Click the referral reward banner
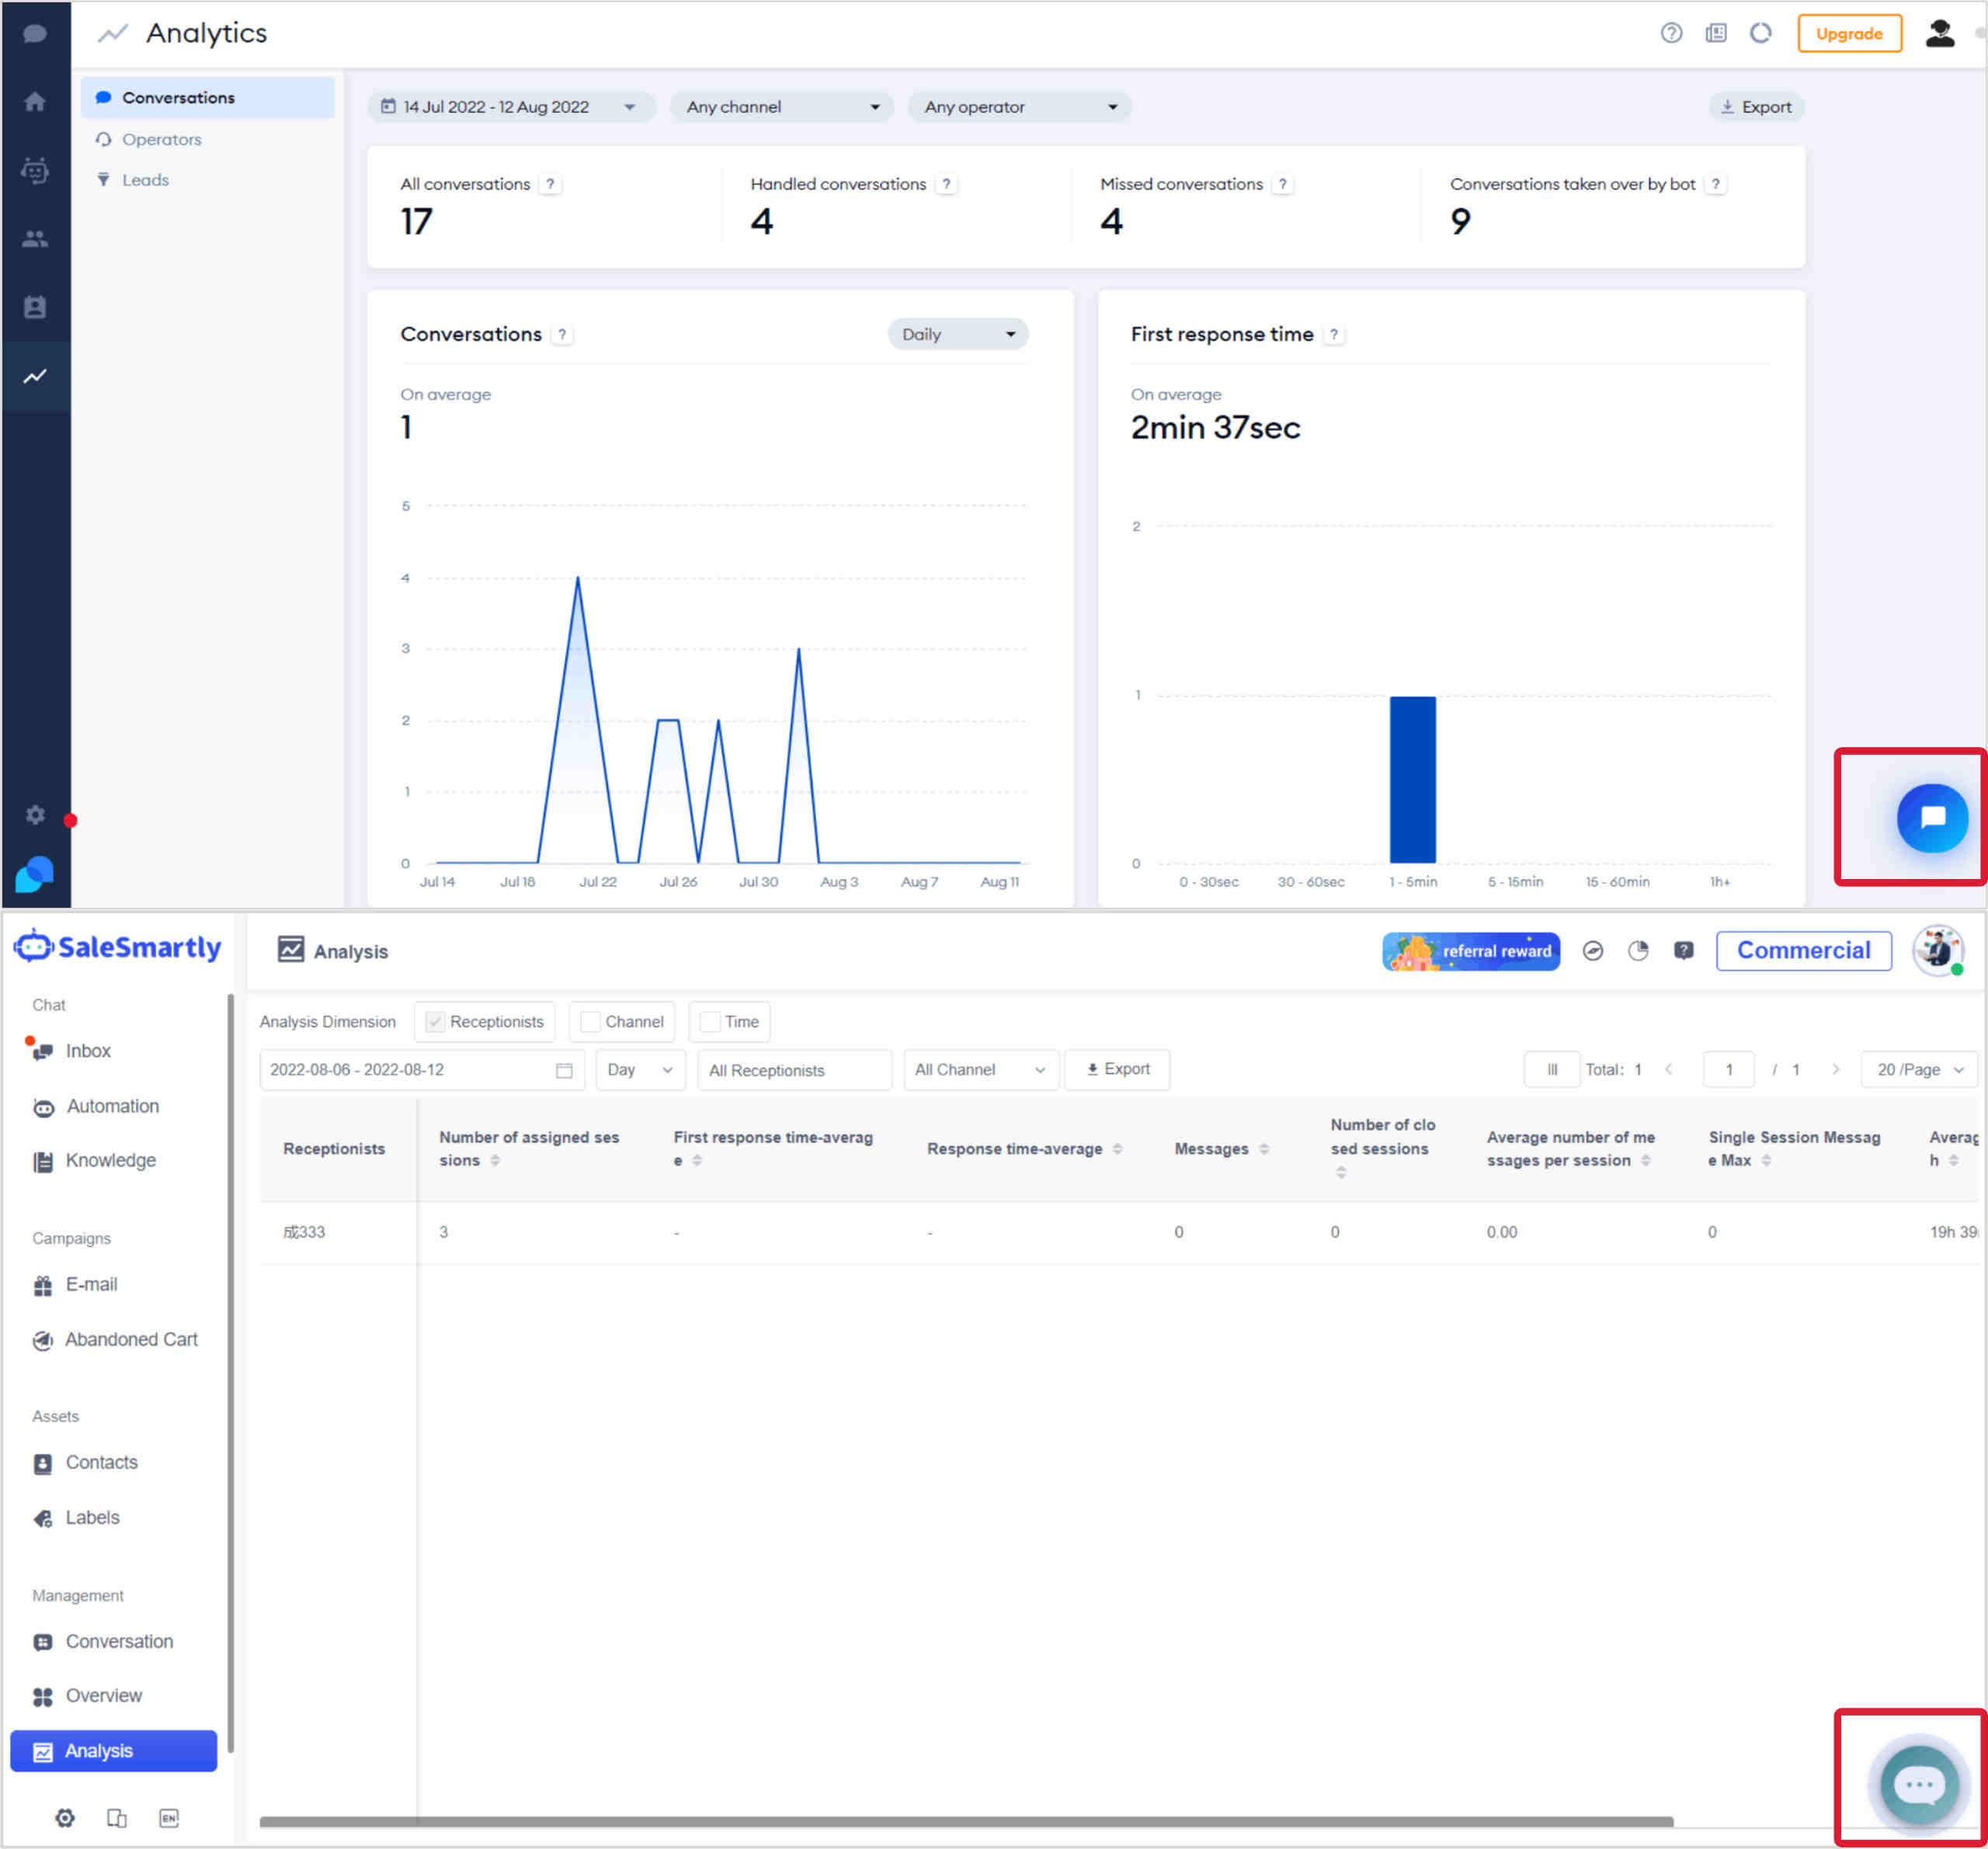The width and height of the screenshot is (1988, 1849). coord(1470,951)
